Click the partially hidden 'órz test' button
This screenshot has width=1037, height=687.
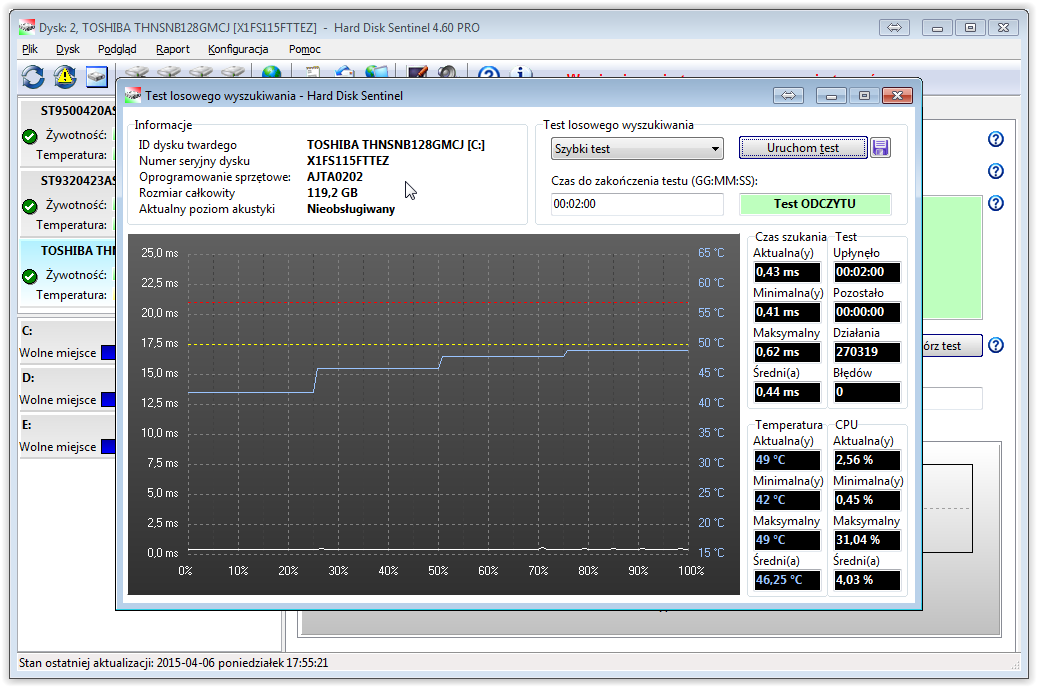pos(951,346)
